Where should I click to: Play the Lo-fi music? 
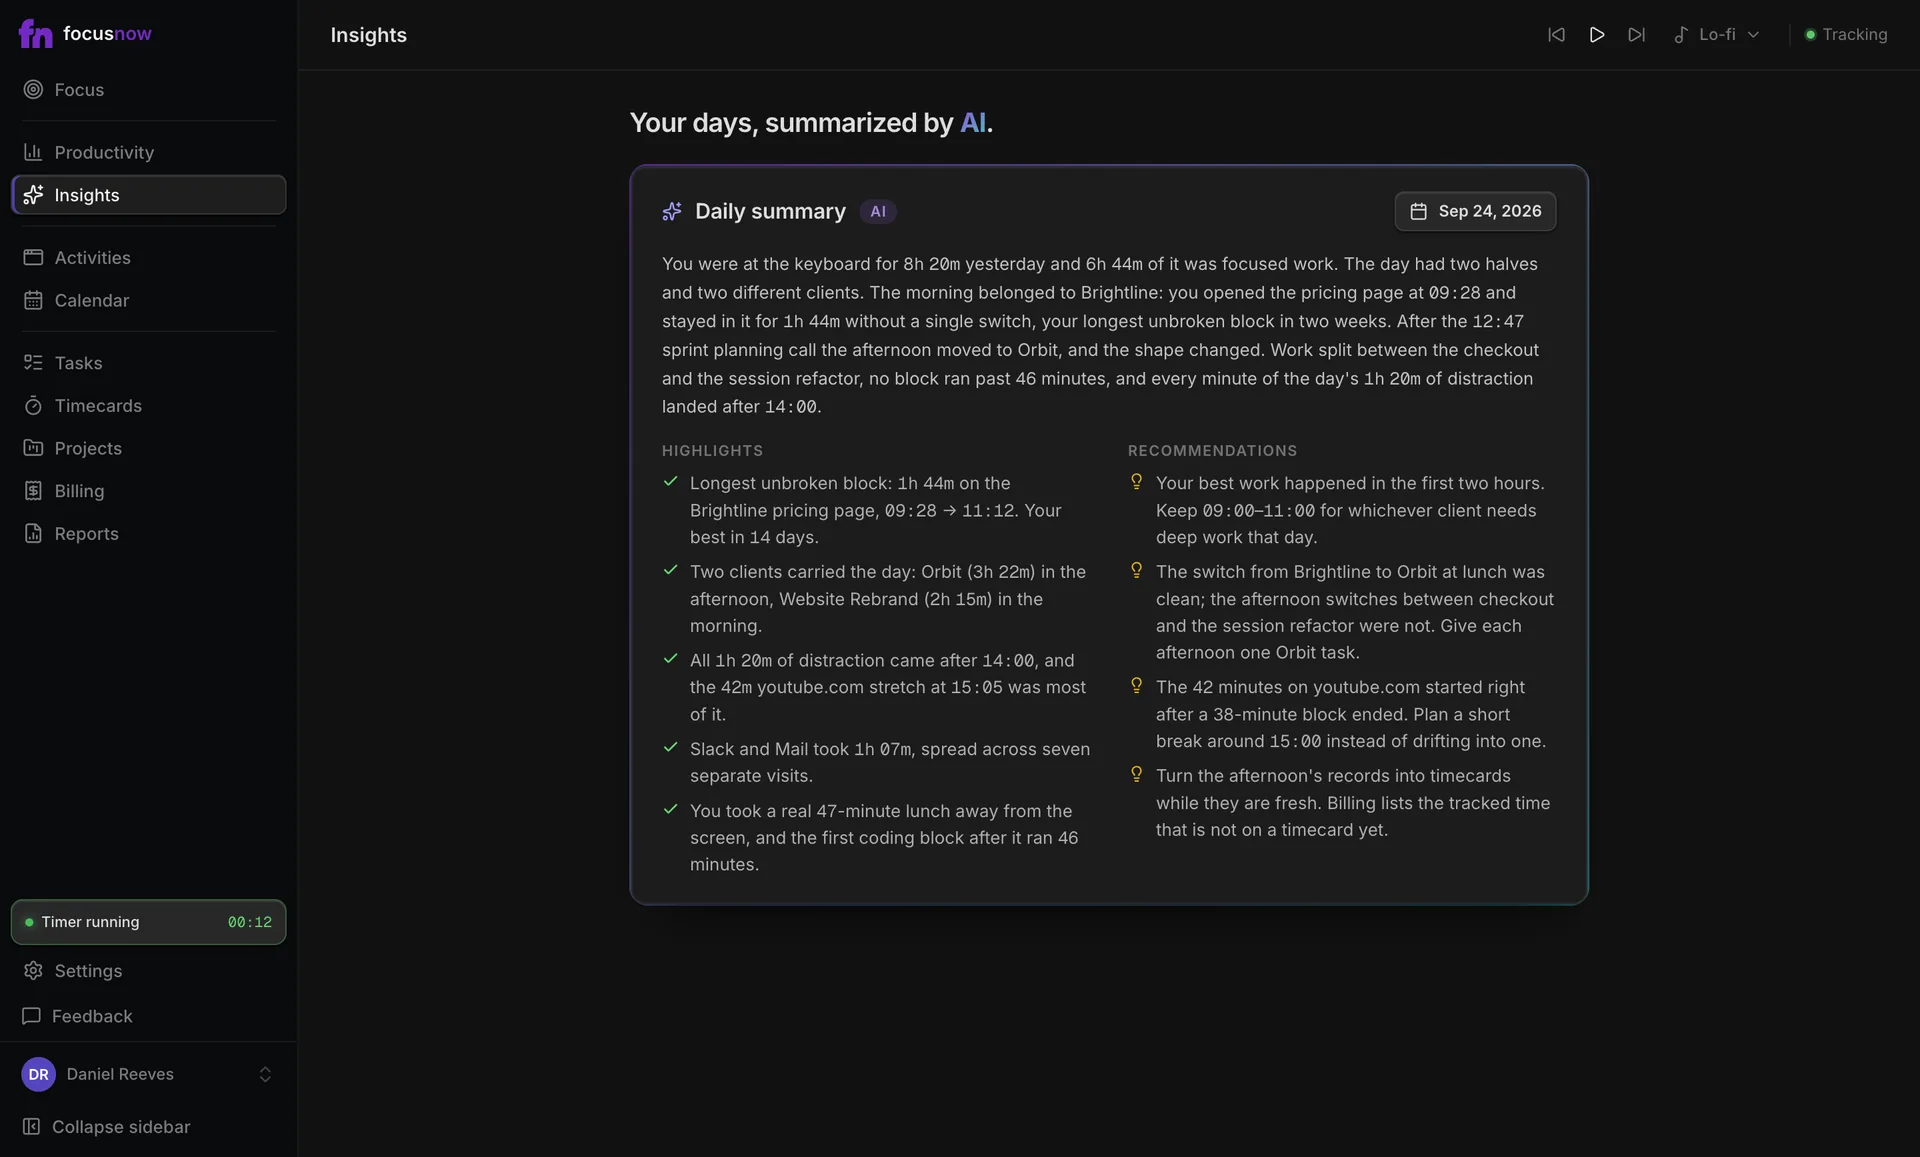click(1597, 35)
